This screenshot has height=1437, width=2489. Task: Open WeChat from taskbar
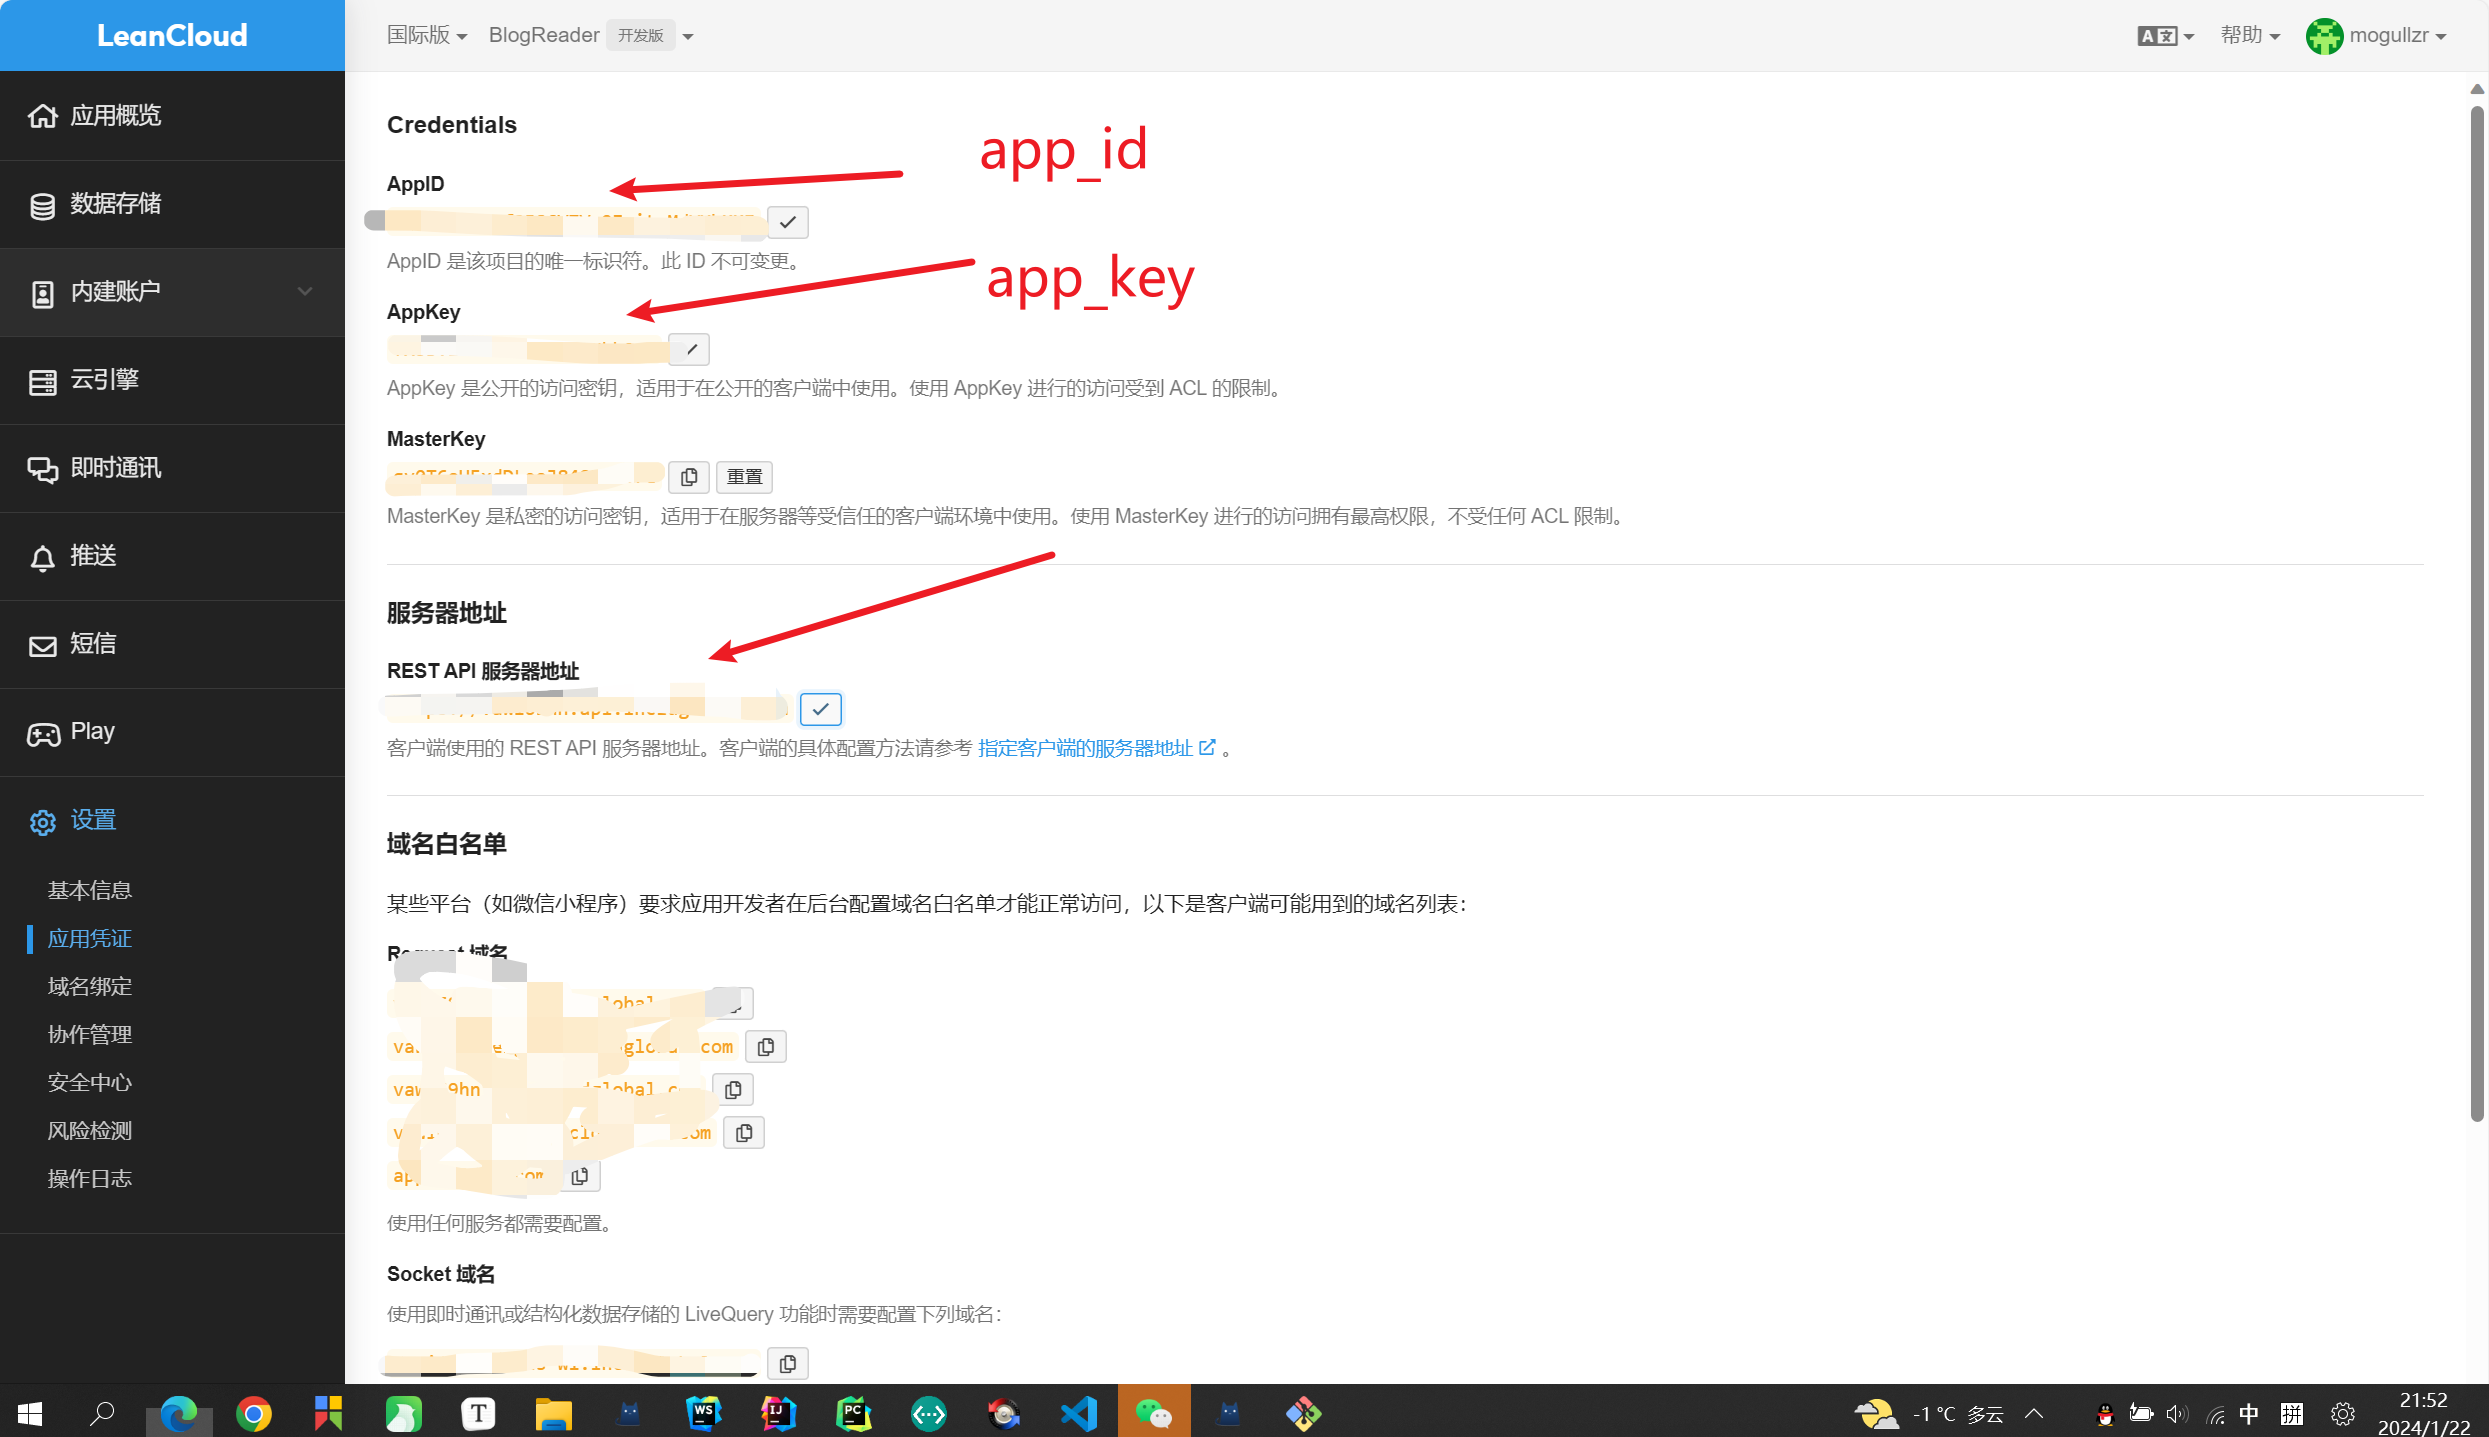click(x=1154, y=1412)
